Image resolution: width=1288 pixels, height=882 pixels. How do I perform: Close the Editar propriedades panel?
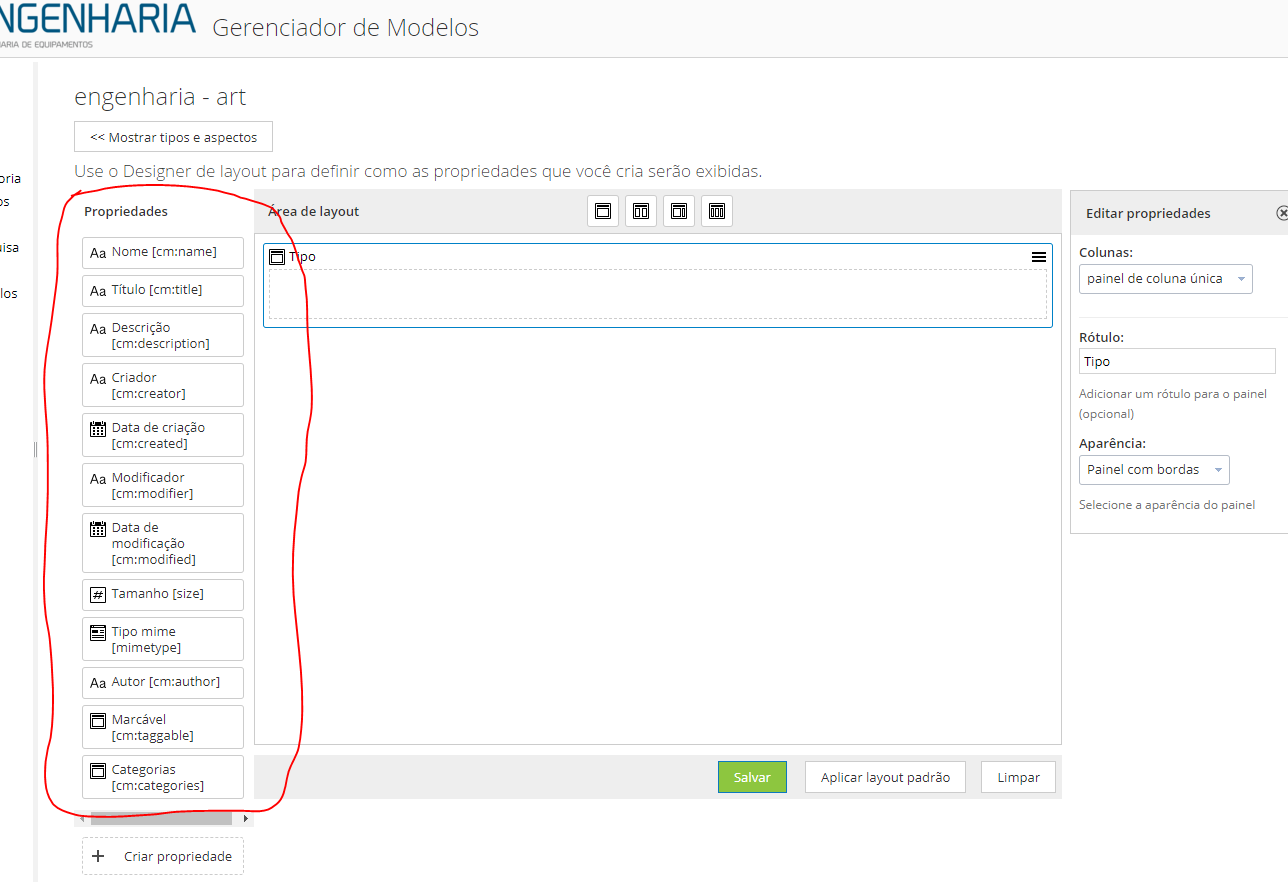pos(1283,213)
